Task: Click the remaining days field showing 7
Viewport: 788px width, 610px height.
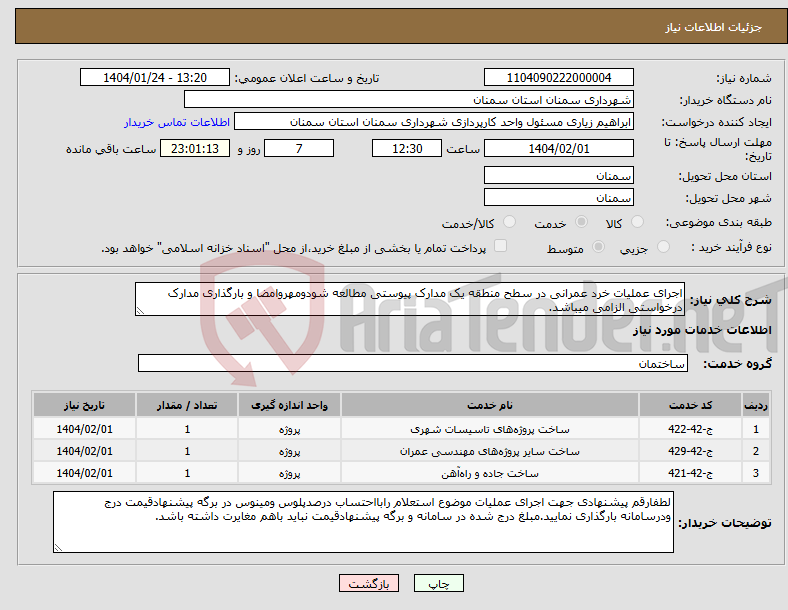Action: pos(299,149)
